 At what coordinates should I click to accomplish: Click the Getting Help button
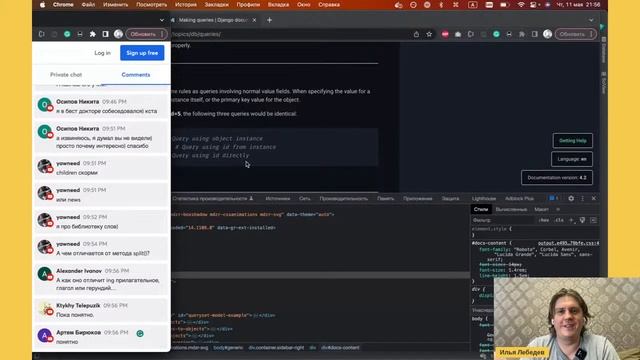(573, 141)
